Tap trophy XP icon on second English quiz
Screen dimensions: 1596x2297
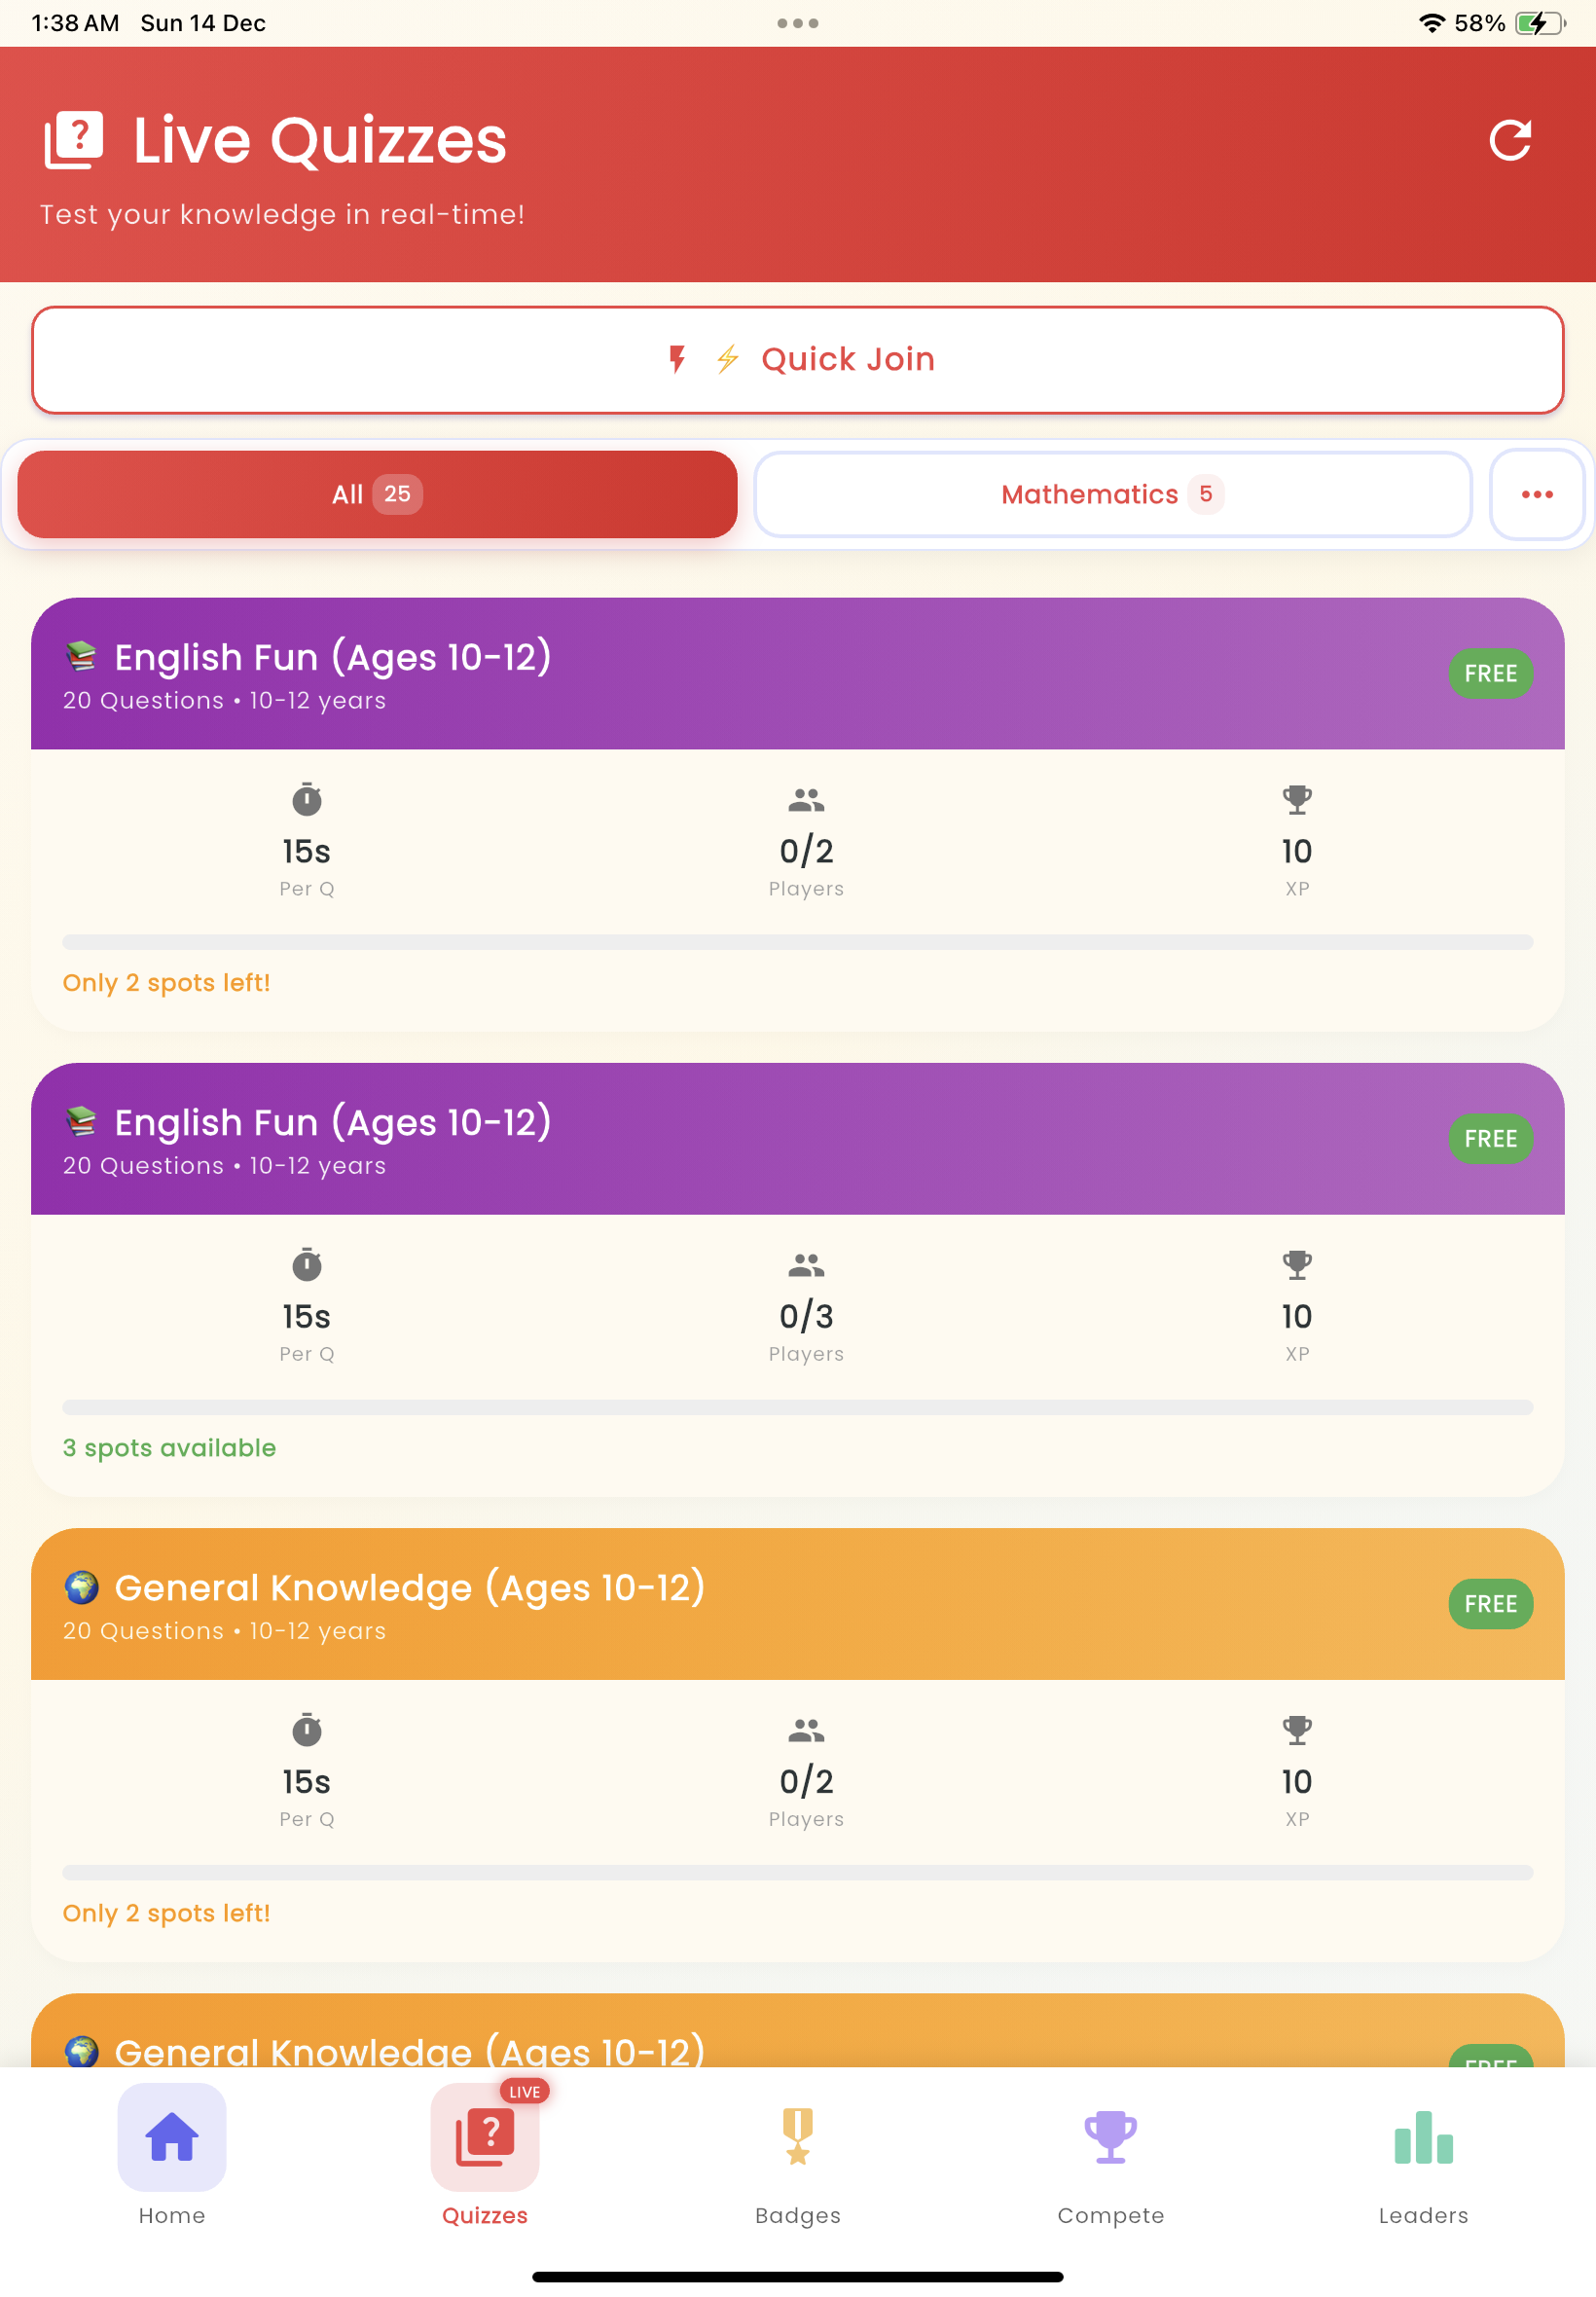(x=1297, y=1264)
